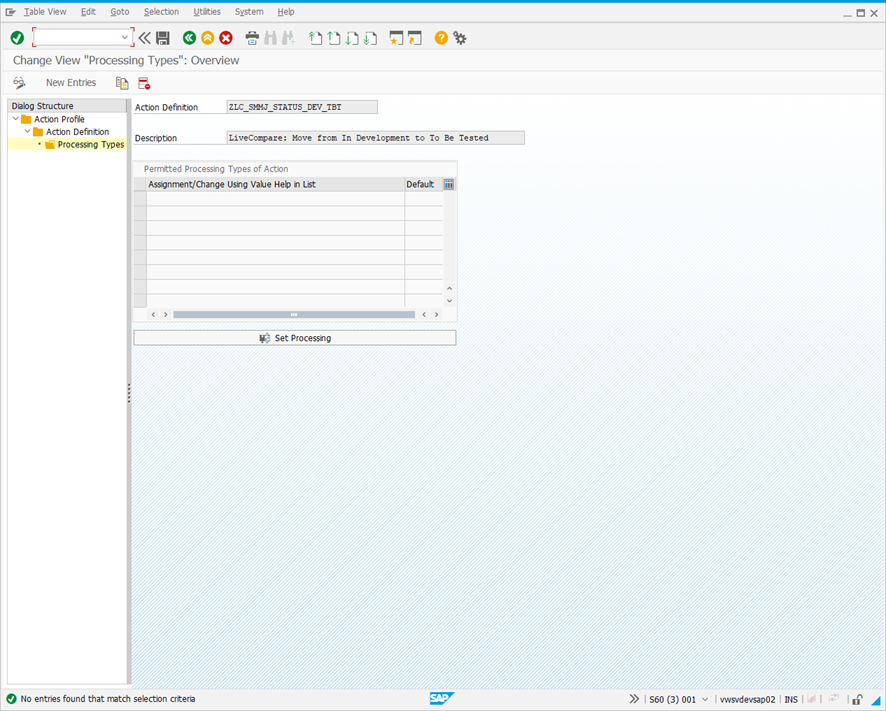The image size is (886, 711).
Task: Open the S60 (3) 001 system dropdown
Action: coord(705,700)
